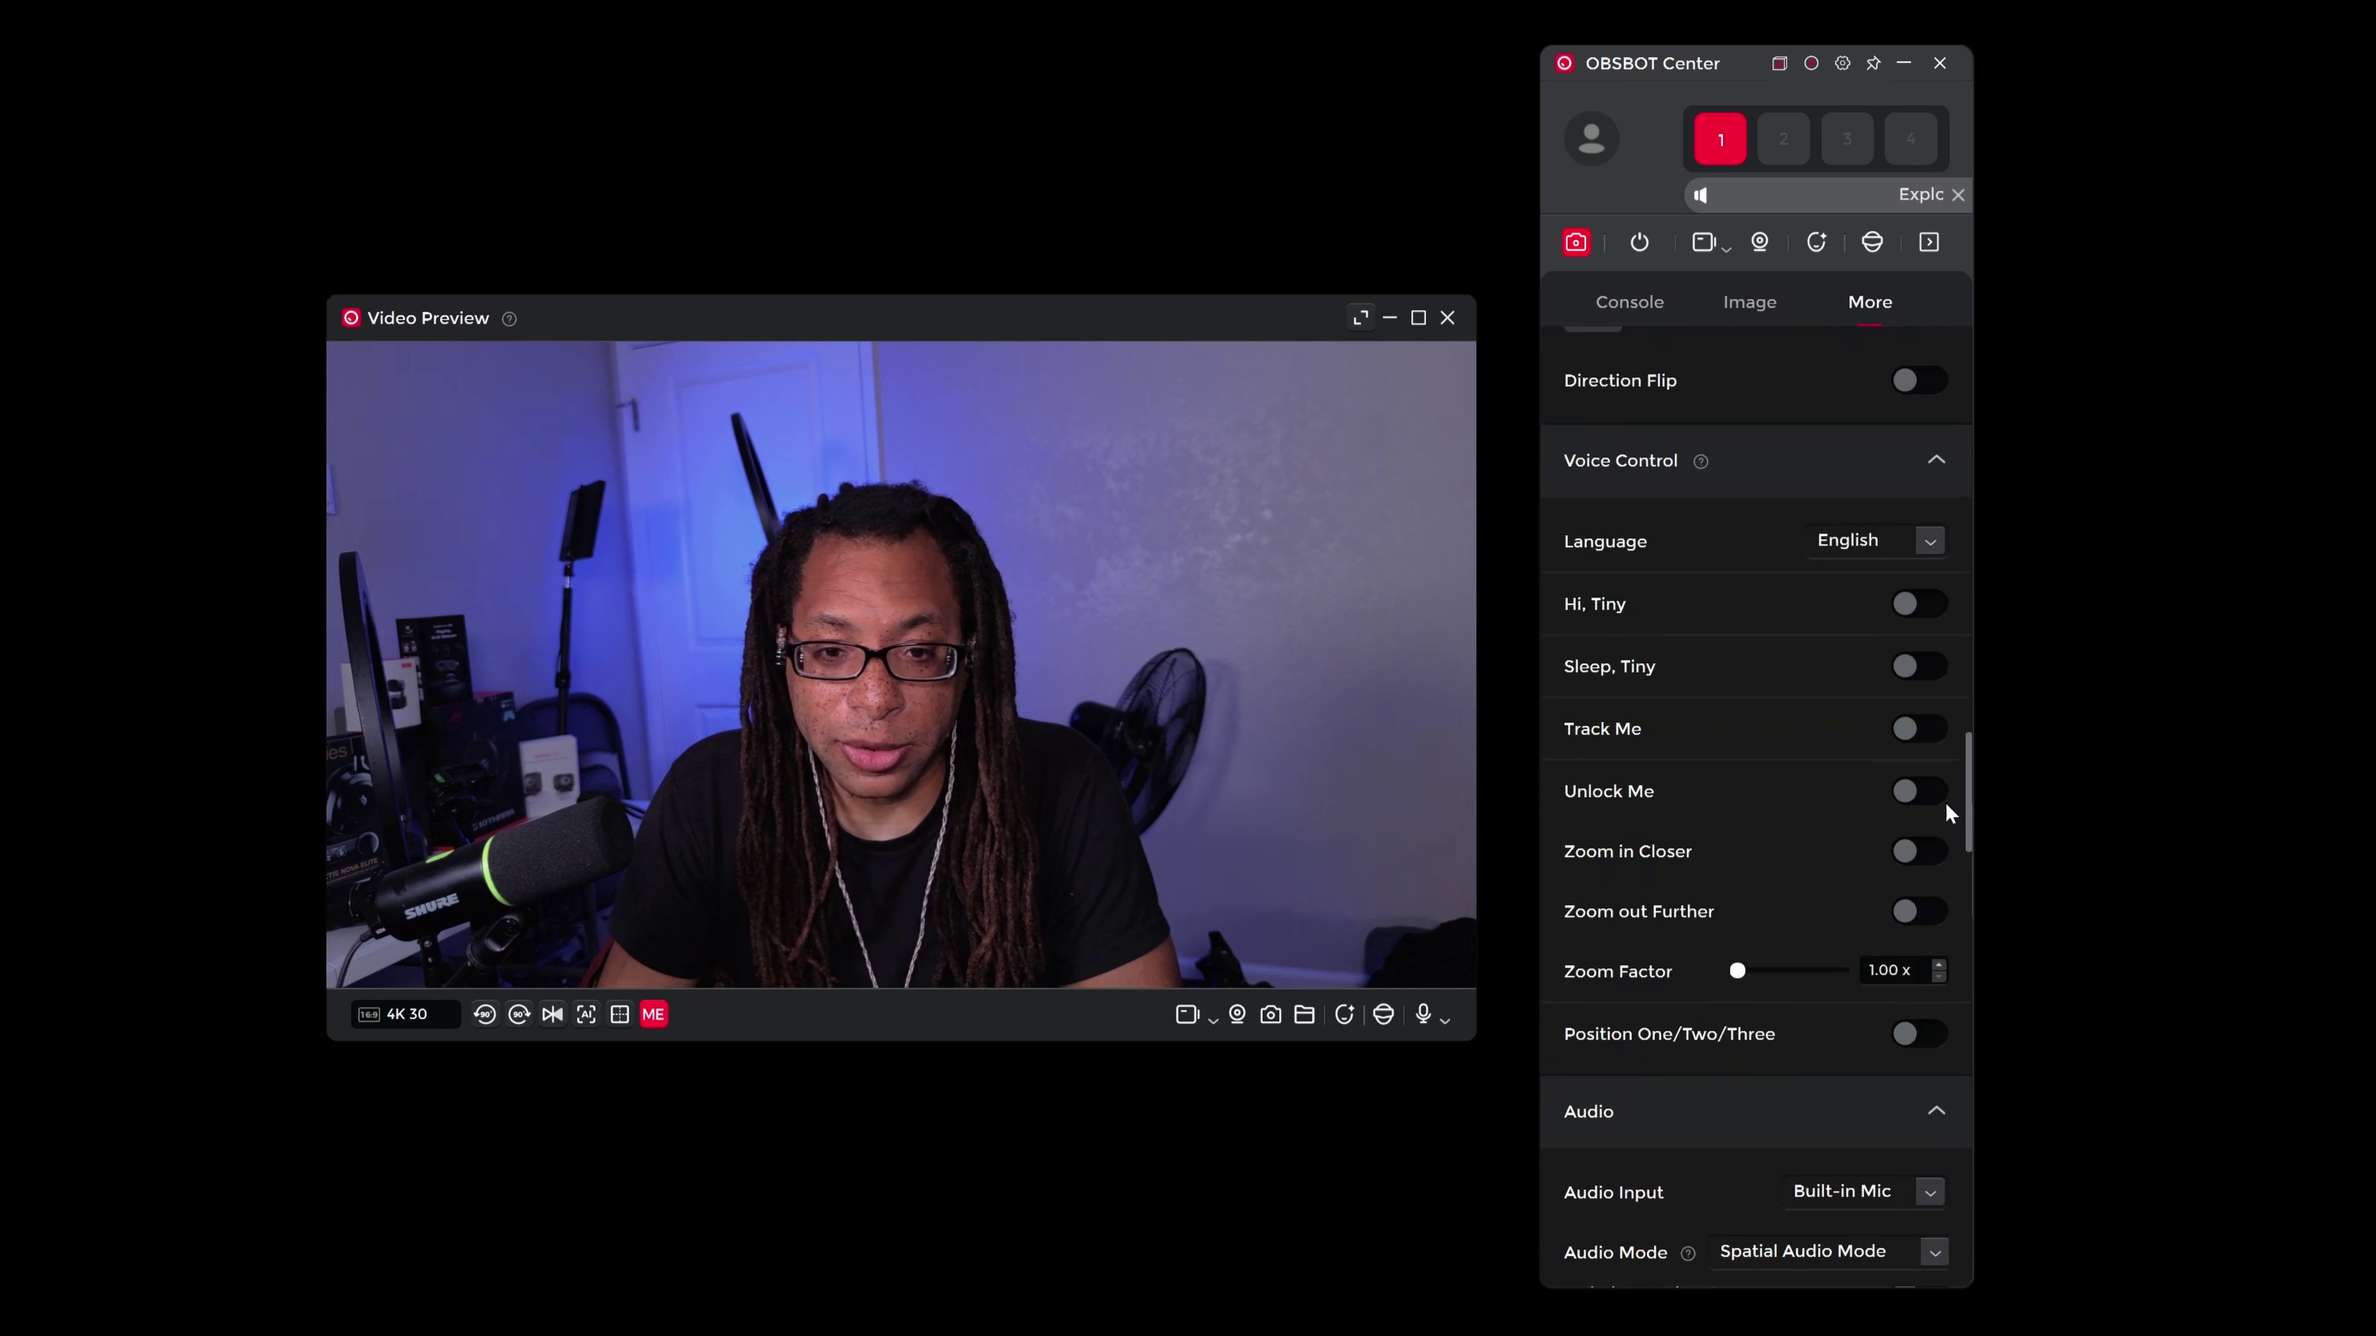Viewport: 2376px width, 1336px height.
Task: Click the 4K 30 resolution button
Action: [405, 1014]
